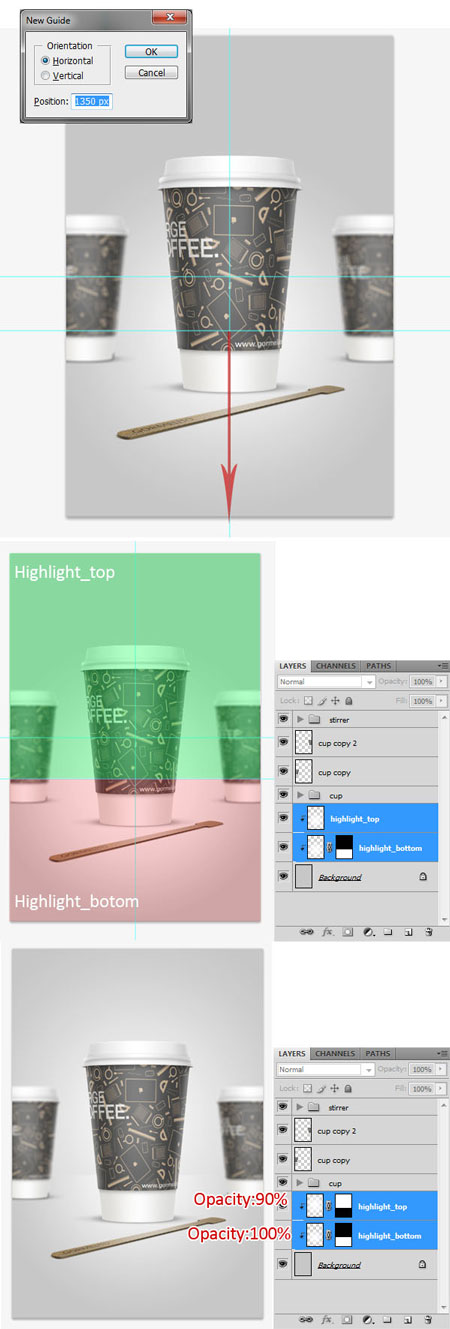
Task: Click Delete layer trash icon, upper panel
Action: (428, 932)
